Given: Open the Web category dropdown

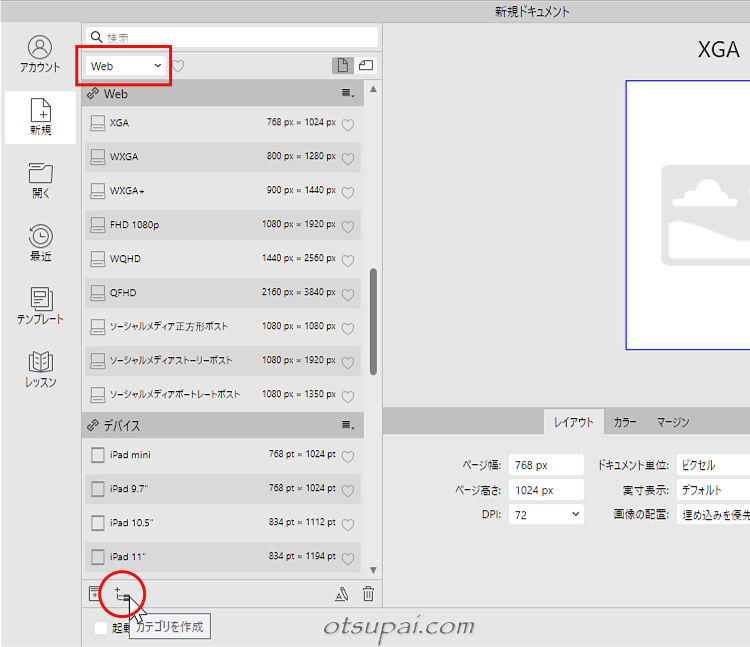Looking at the screenshot, I should (126, 66).
